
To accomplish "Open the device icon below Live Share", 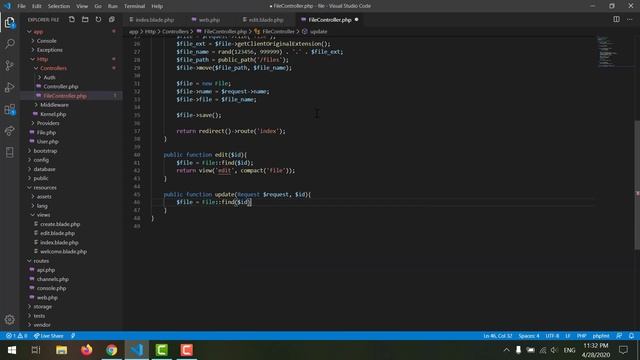I will pos(10,152).
